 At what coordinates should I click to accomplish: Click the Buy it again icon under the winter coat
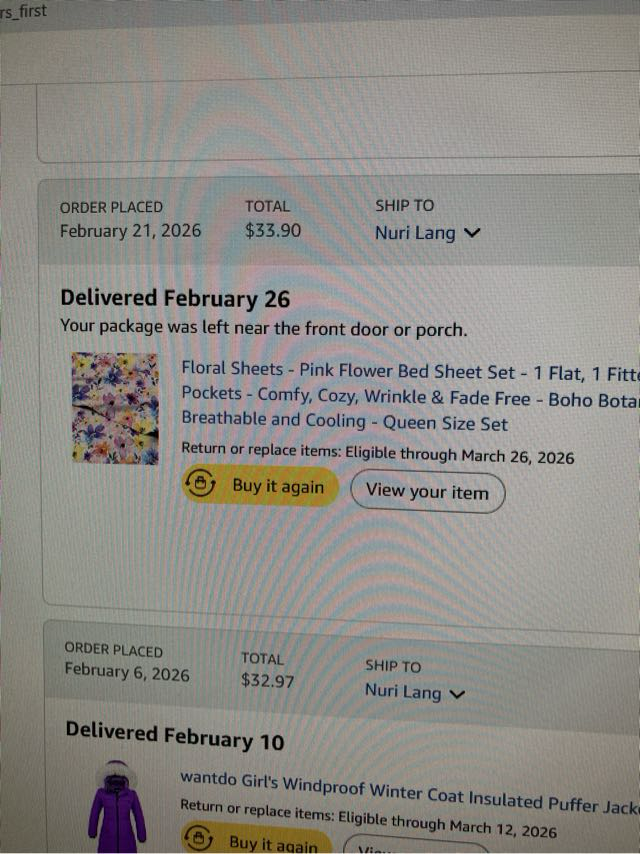200,839
